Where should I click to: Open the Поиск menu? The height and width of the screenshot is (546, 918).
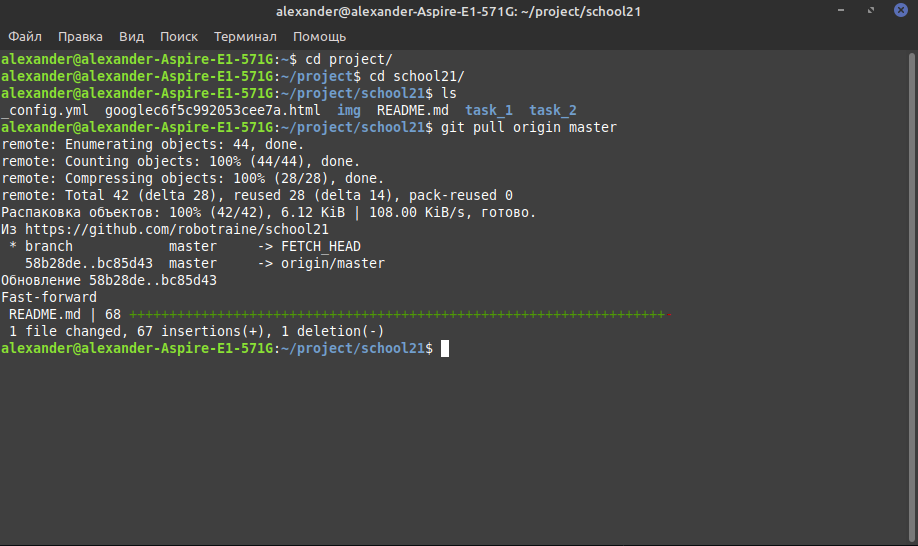pos(179,36)
